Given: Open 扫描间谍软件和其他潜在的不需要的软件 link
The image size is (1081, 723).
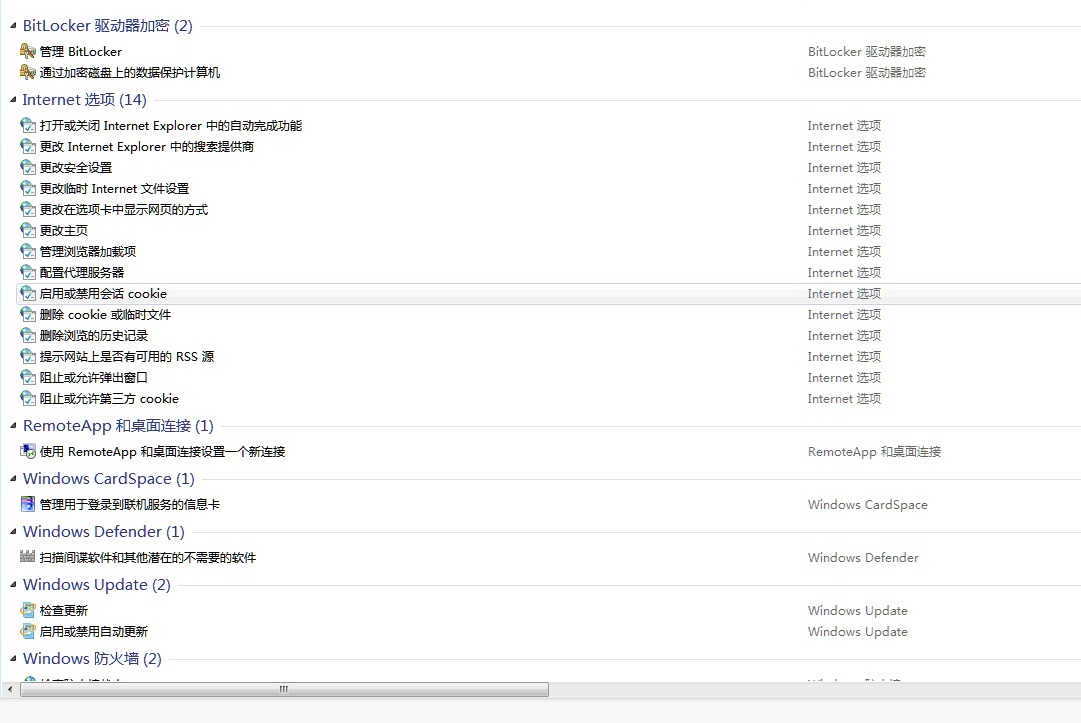Looking at the screenshot, I should 148,558.
